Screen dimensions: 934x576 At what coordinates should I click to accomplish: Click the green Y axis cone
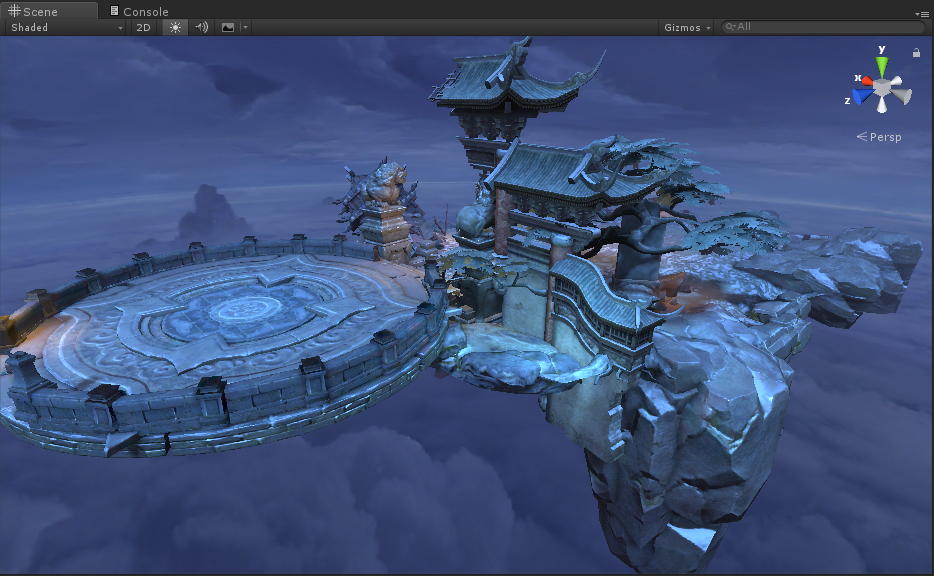[x=882, y=65]
